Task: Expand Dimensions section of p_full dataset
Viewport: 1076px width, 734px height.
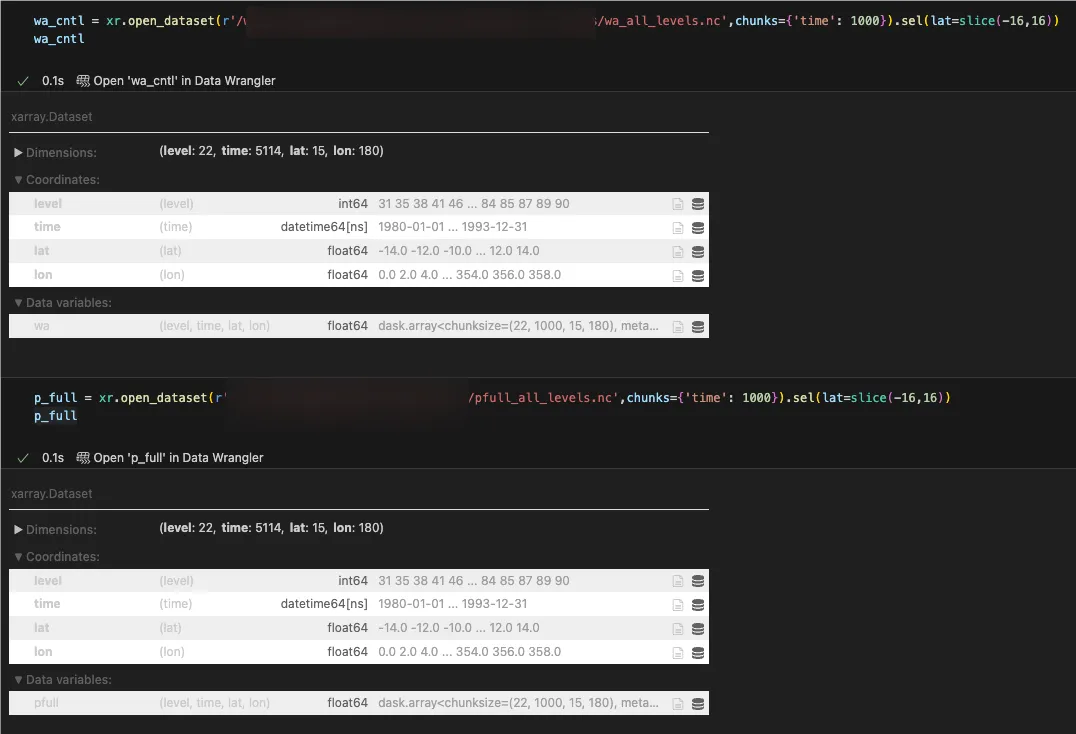Action: point(55,530)
